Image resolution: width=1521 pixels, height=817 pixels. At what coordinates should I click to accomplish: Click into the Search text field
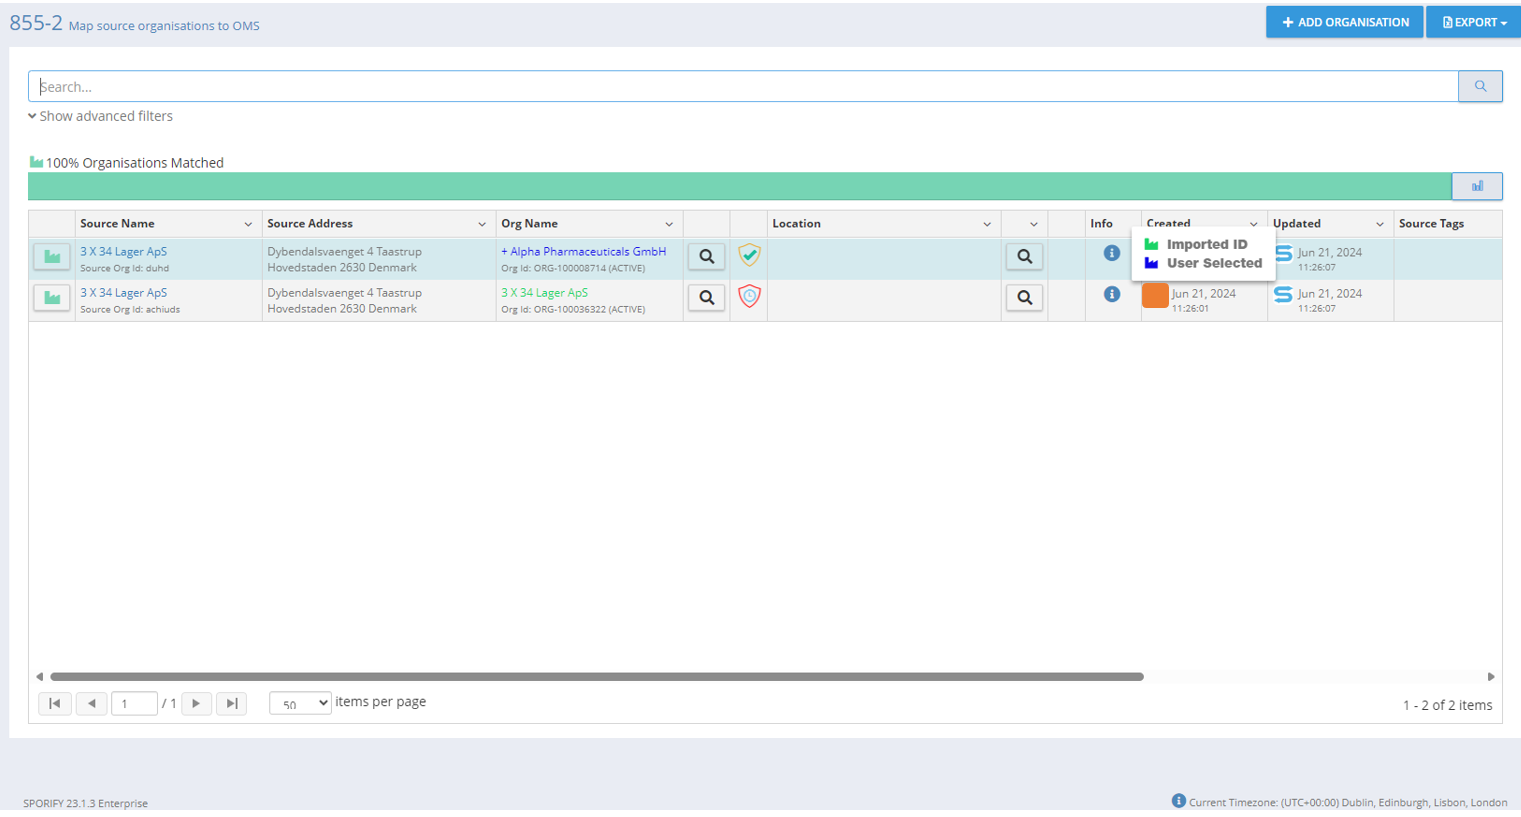742,87
